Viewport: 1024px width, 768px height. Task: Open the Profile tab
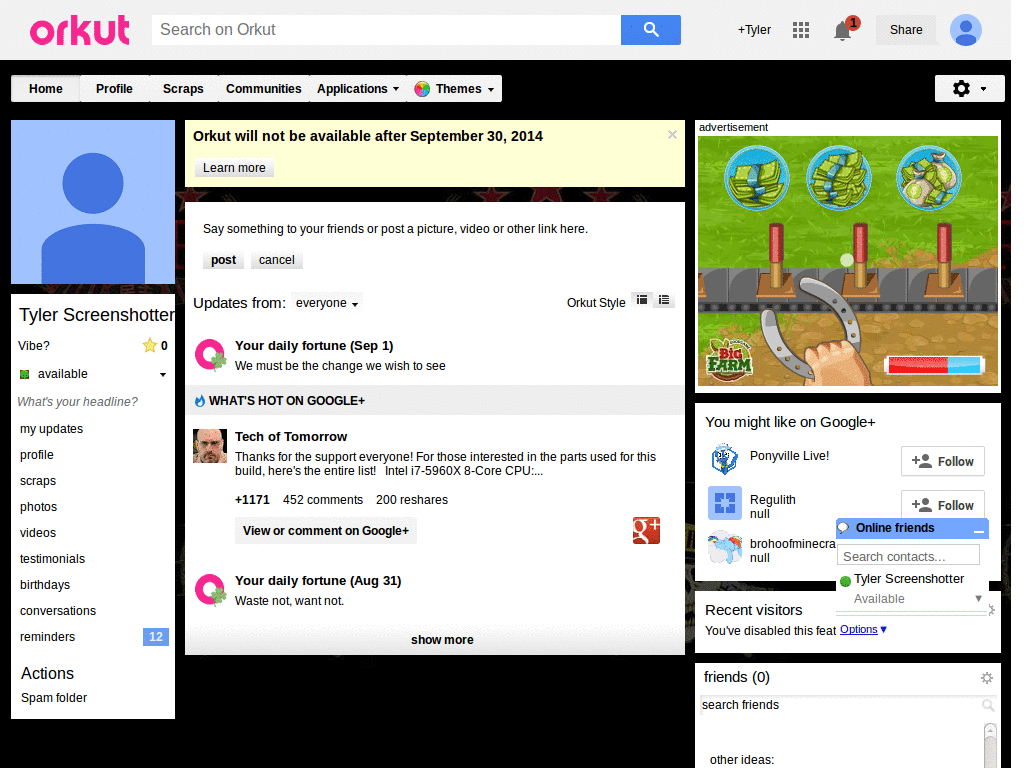(114, 89)
